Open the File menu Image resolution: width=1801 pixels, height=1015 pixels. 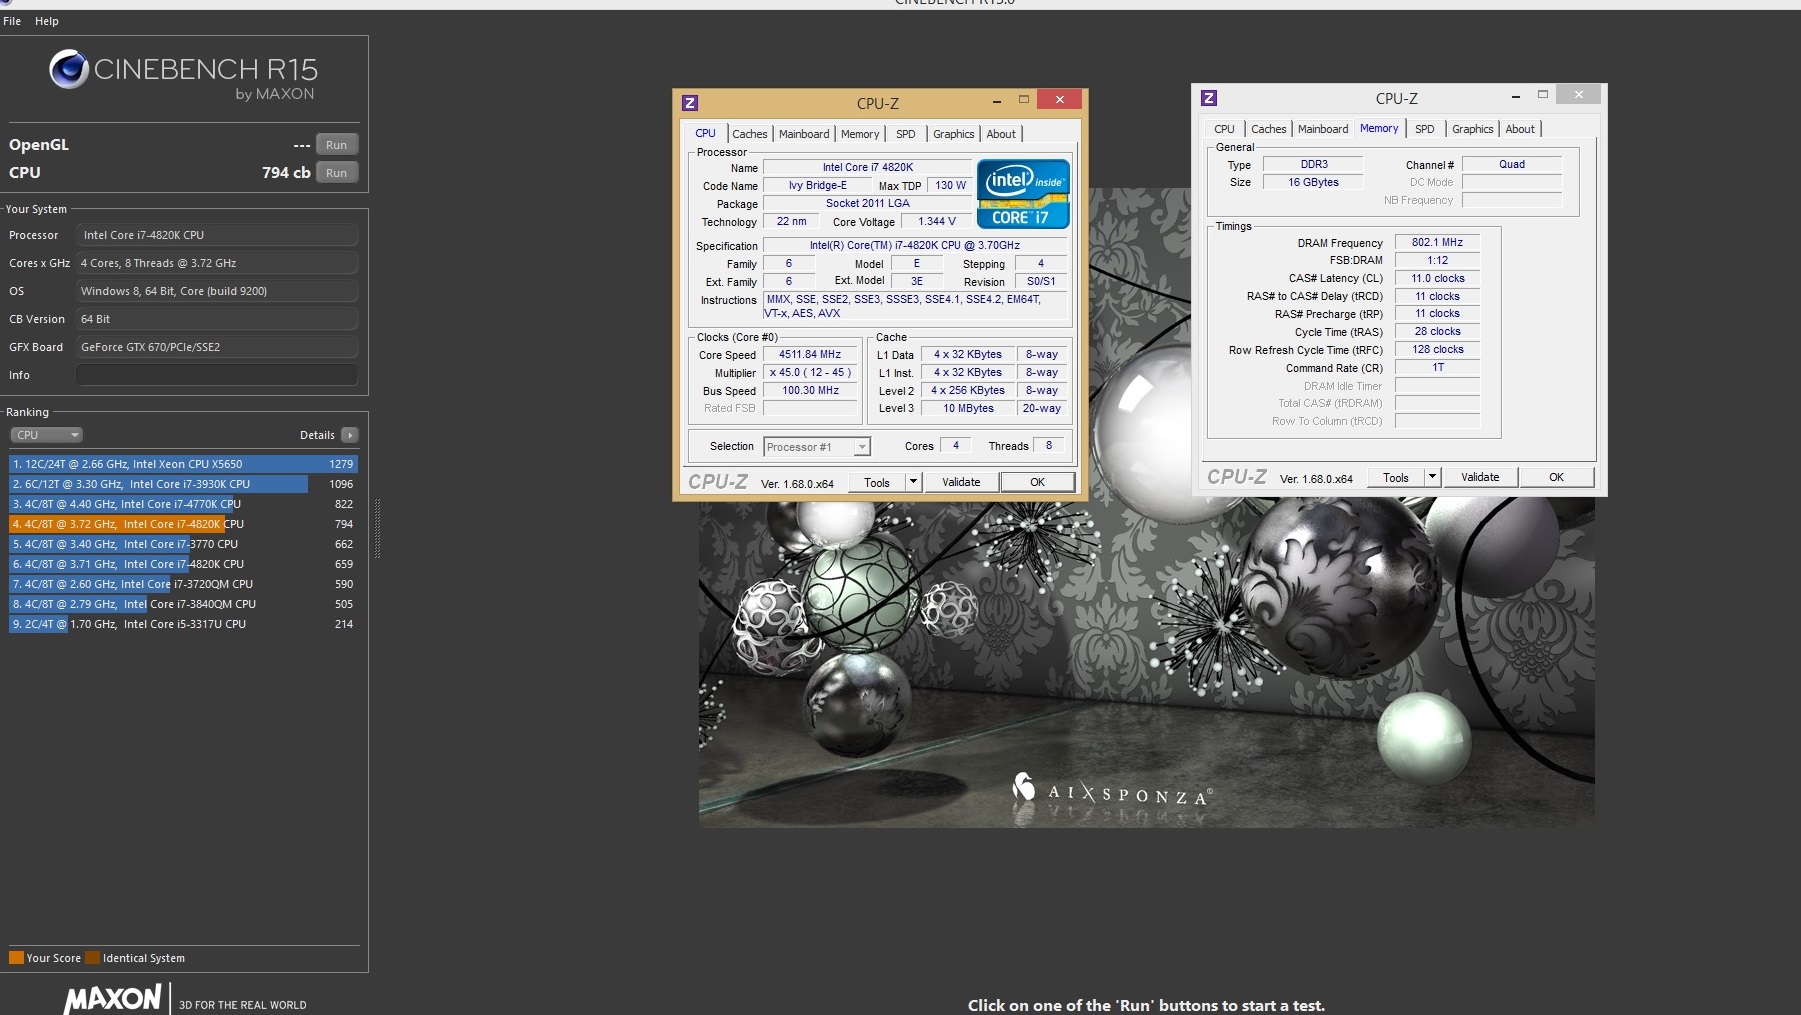tap(12, 21)
